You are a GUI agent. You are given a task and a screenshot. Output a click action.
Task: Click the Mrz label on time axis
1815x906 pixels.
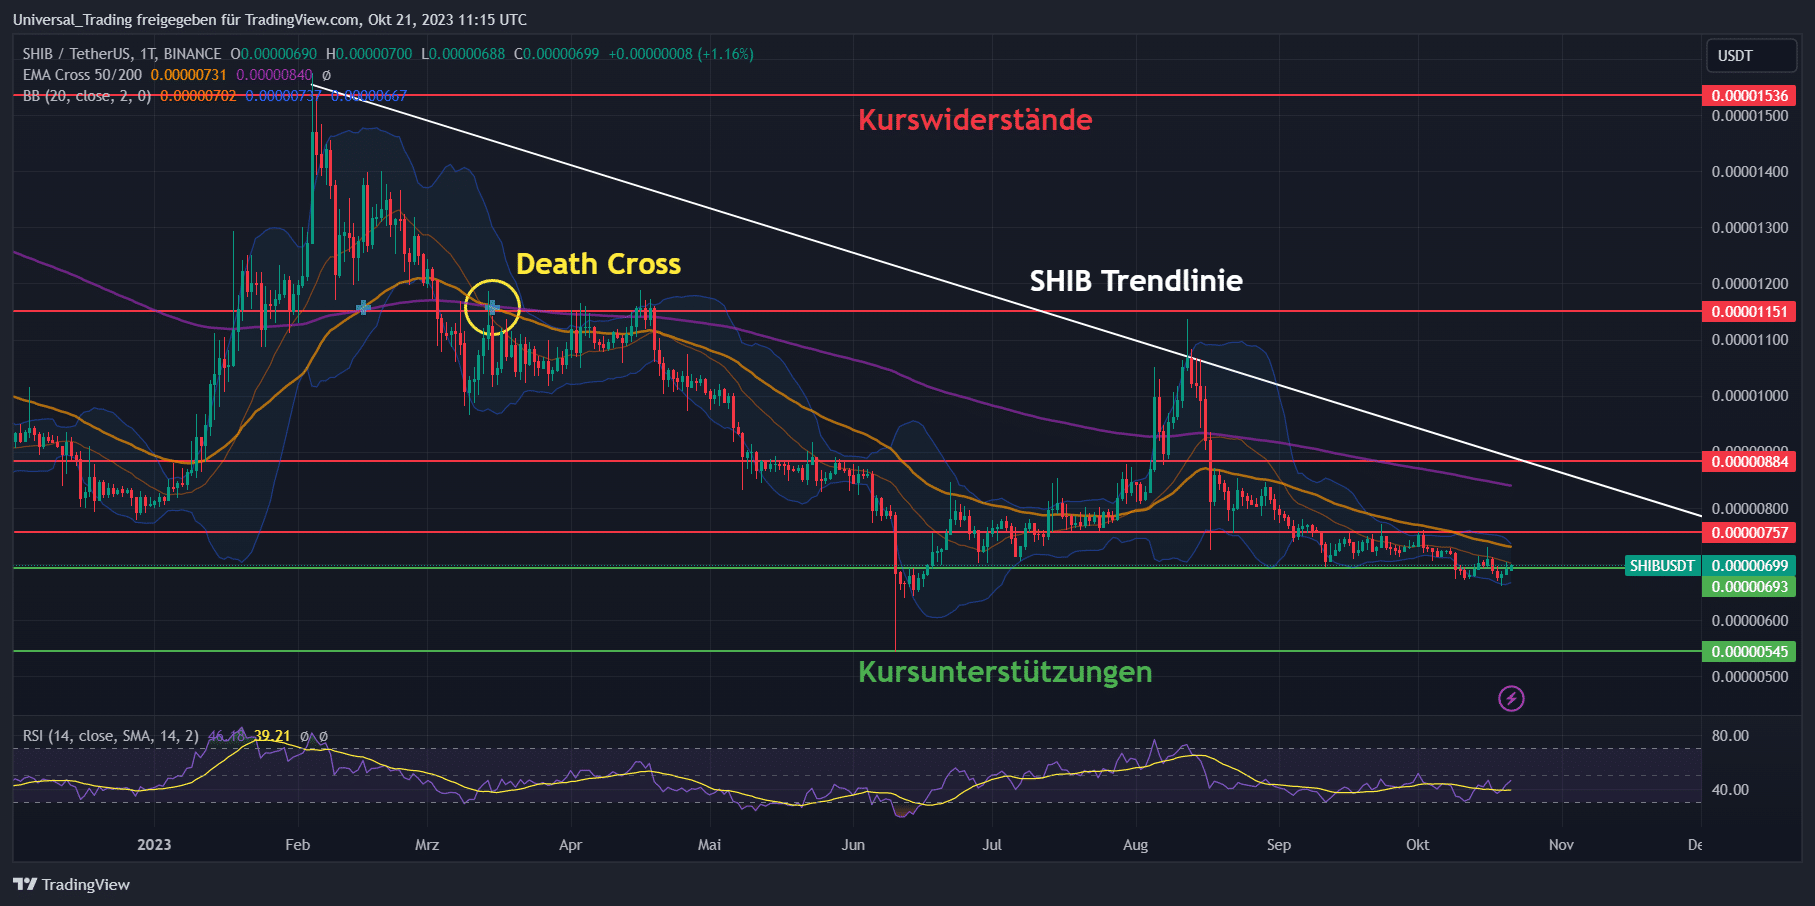[x=427, y=845]
